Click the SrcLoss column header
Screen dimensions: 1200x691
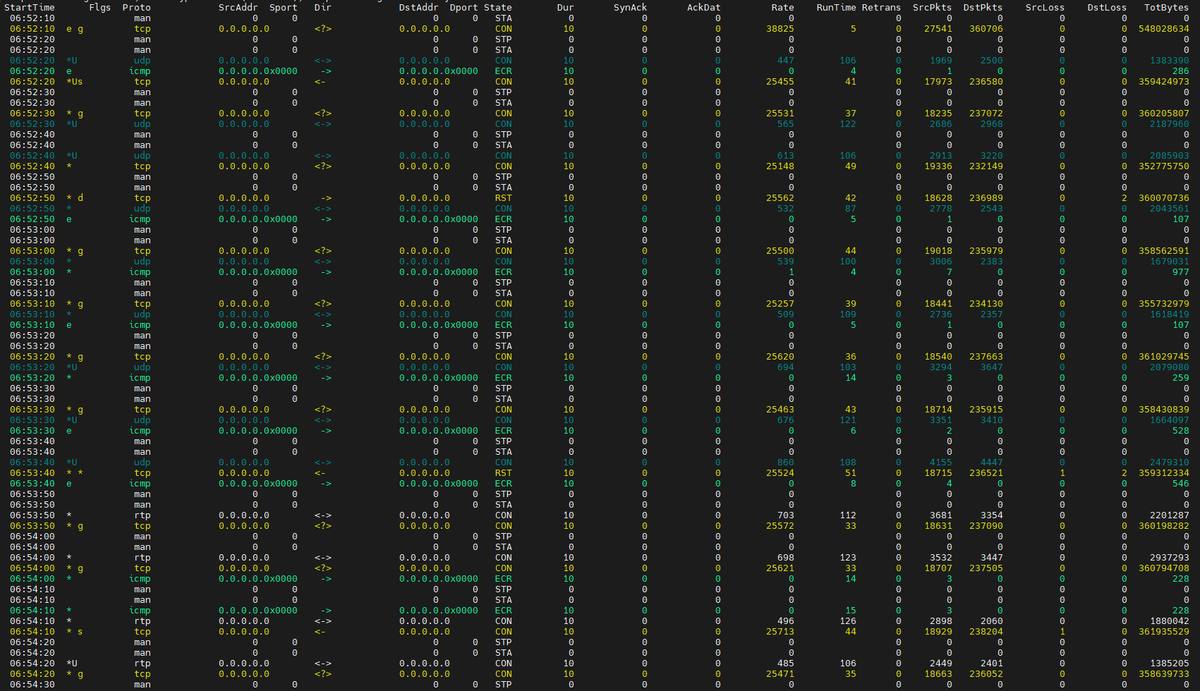point(1044,7)
